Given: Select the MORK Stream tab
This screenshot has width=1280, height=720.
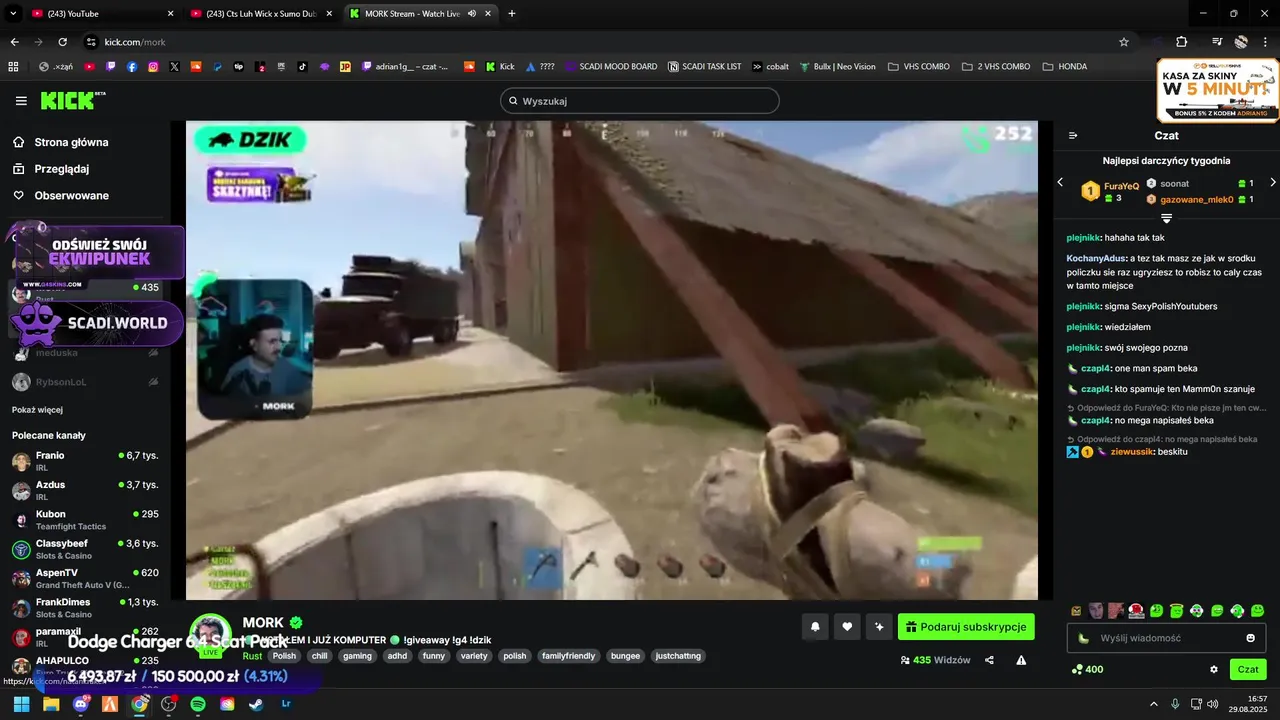Looking at the screenshot, I should click(422, 13).
